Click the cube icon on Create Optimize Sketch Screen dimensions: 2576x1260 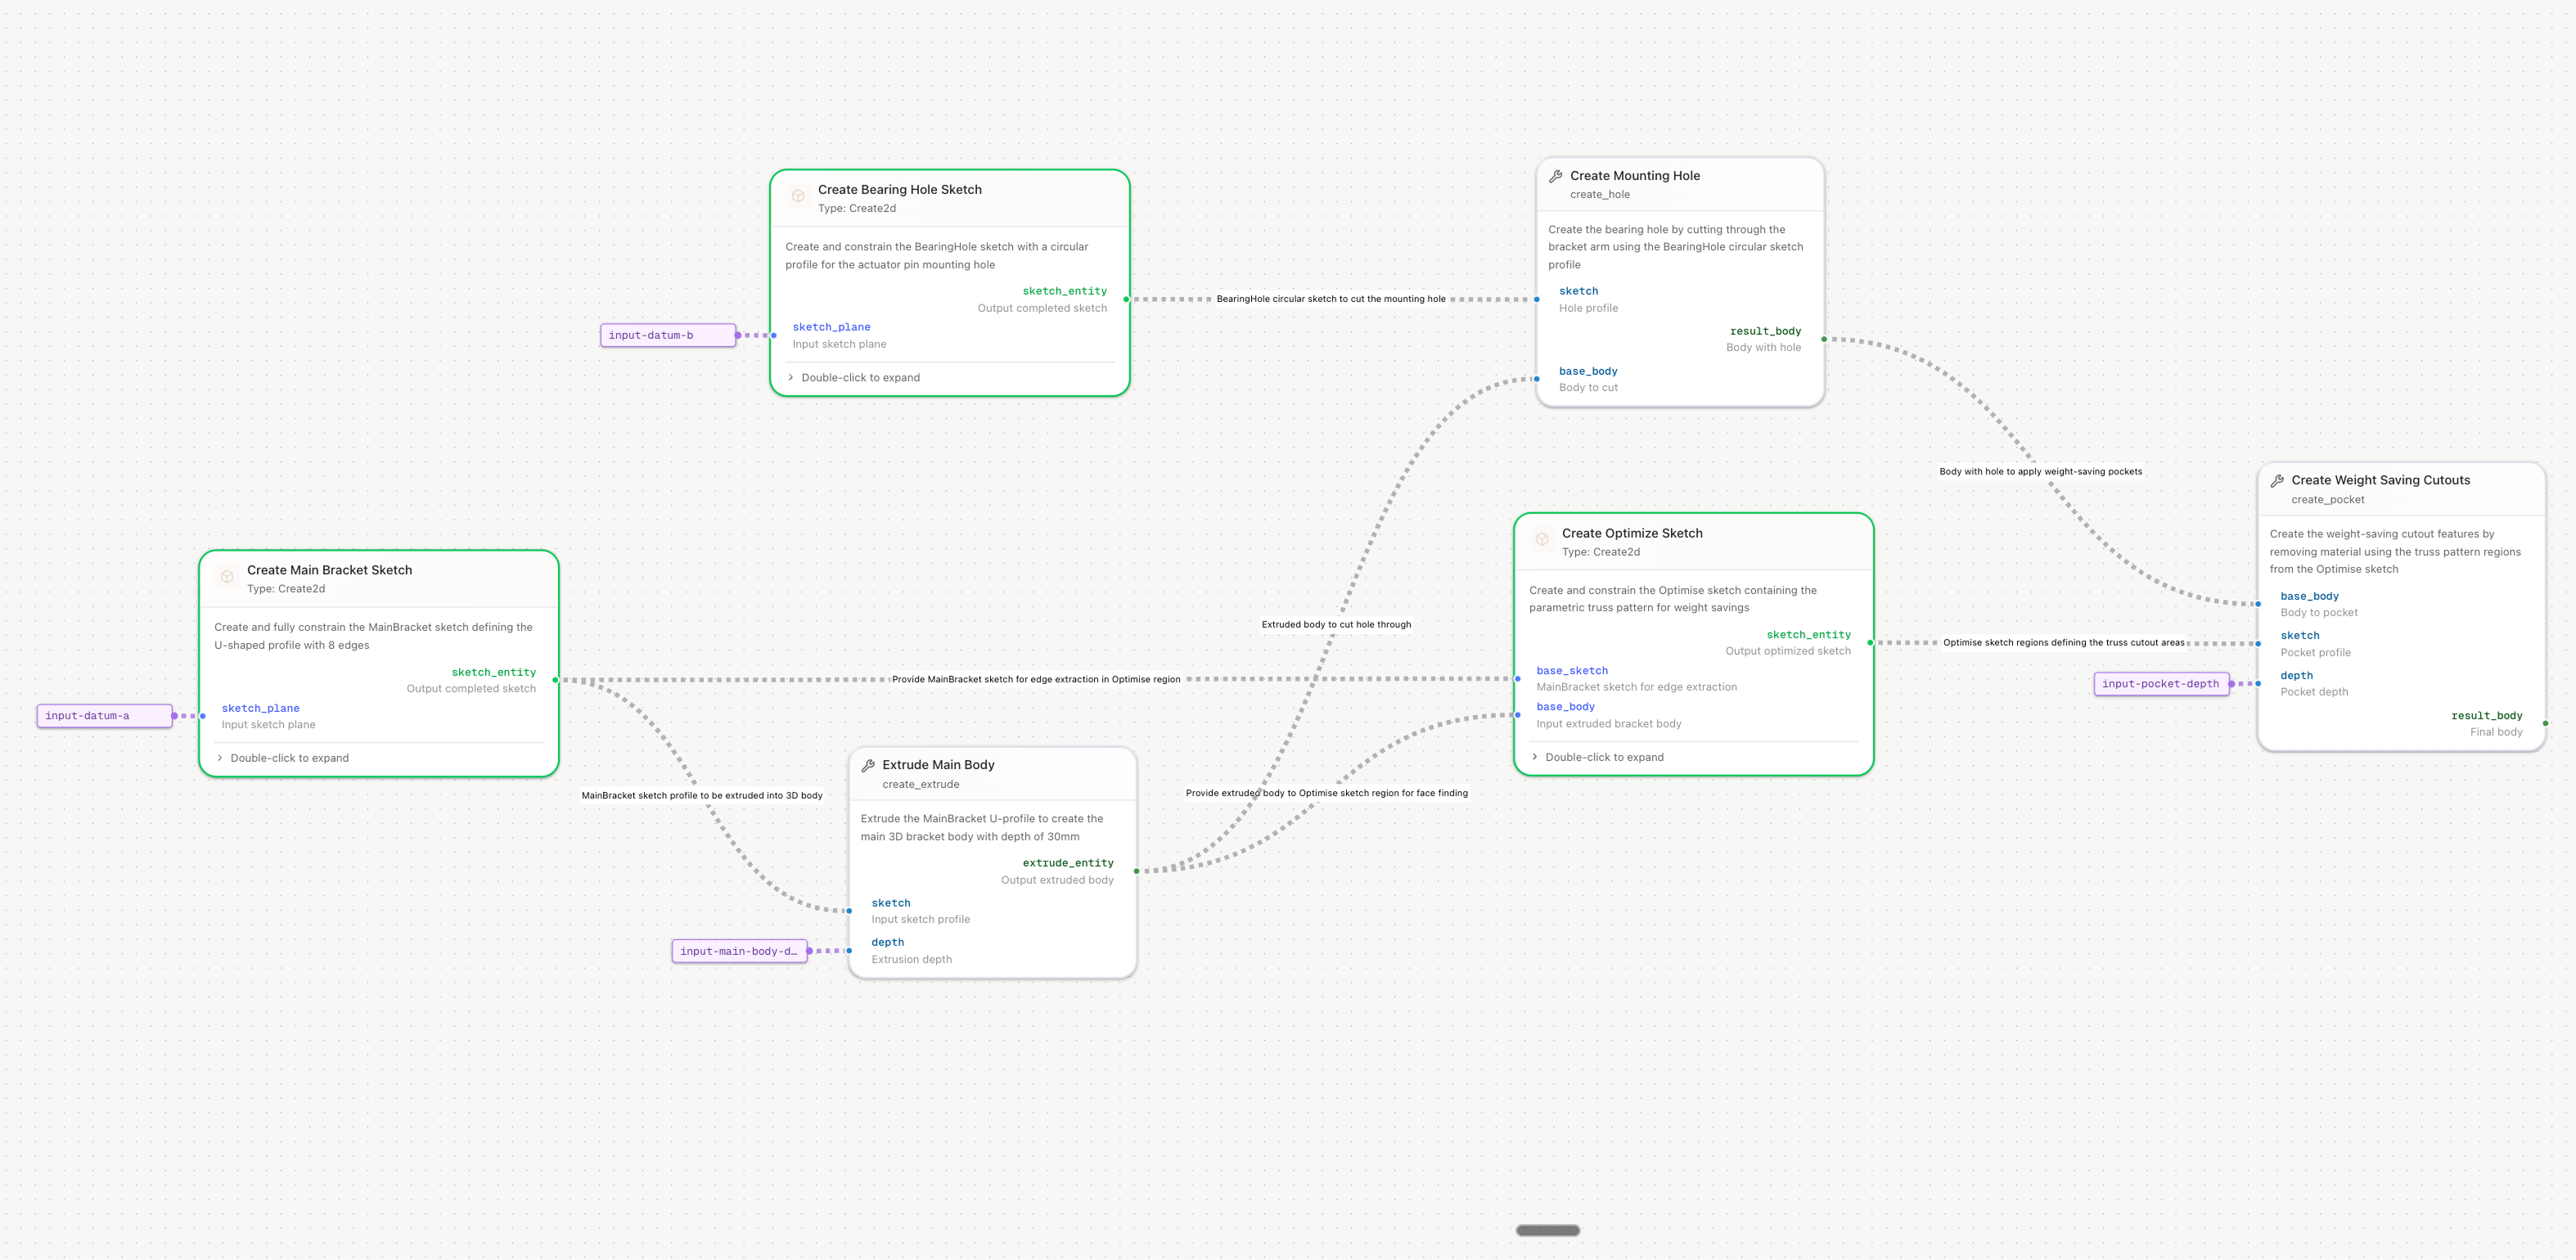point(1542,540)
